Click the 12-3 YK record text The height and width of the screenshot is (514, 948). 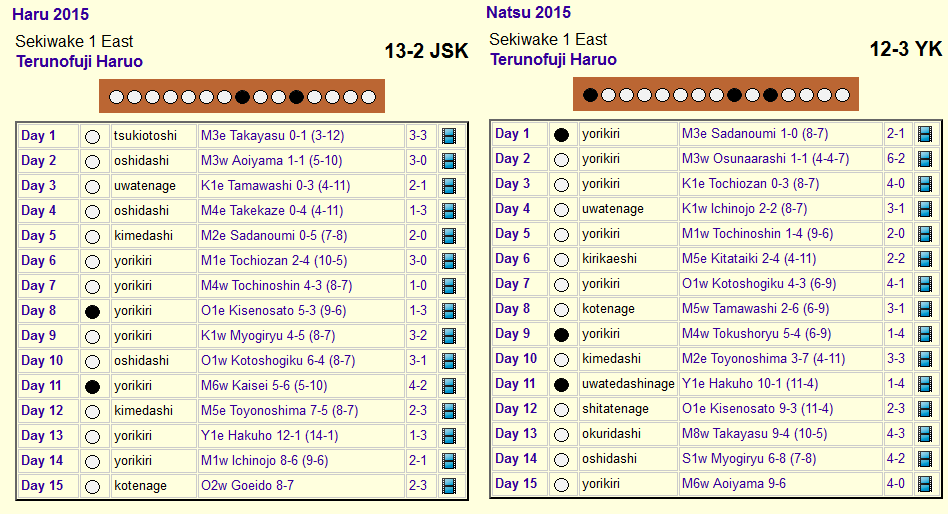[x=905, y=50]
